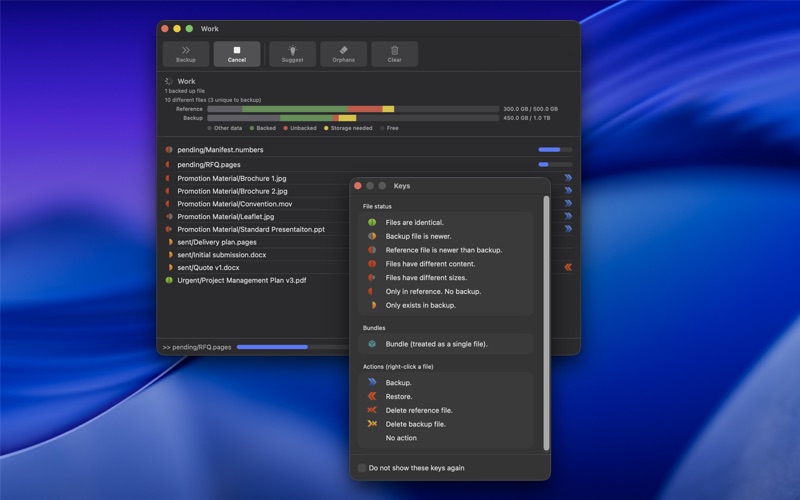
Task: Select sent/Initial submission.docx row
Action: tap(255, 255)
